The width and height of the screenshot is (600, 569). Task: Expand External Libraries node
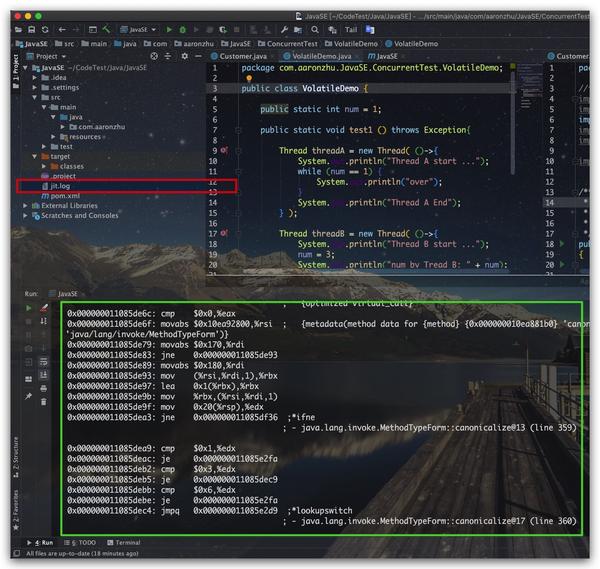[x=25, y=206]
